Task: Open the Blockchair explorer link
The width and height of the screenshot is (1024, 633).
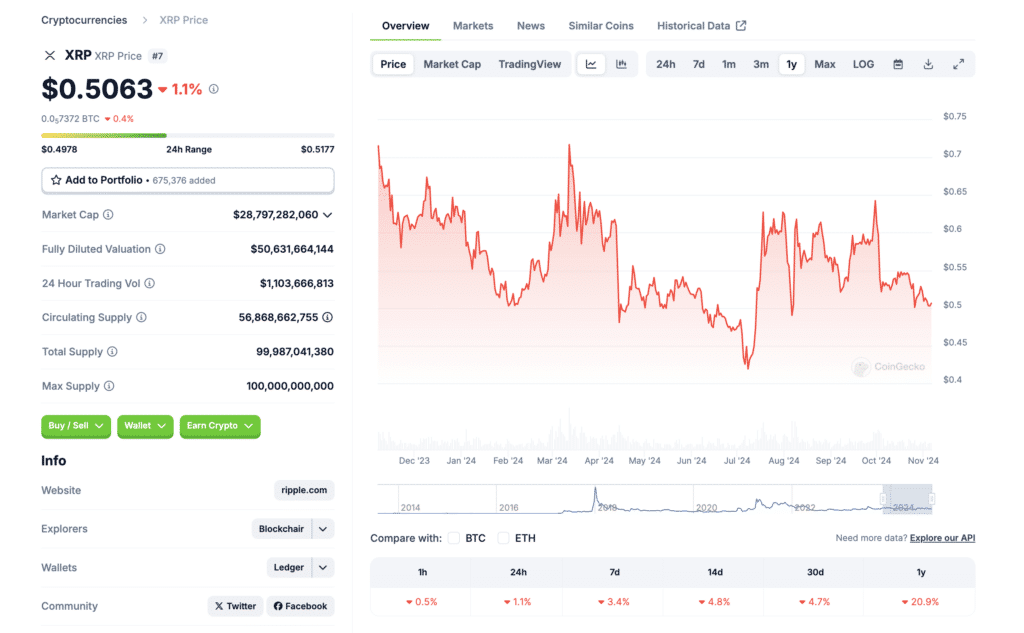Action: (281, 528)
